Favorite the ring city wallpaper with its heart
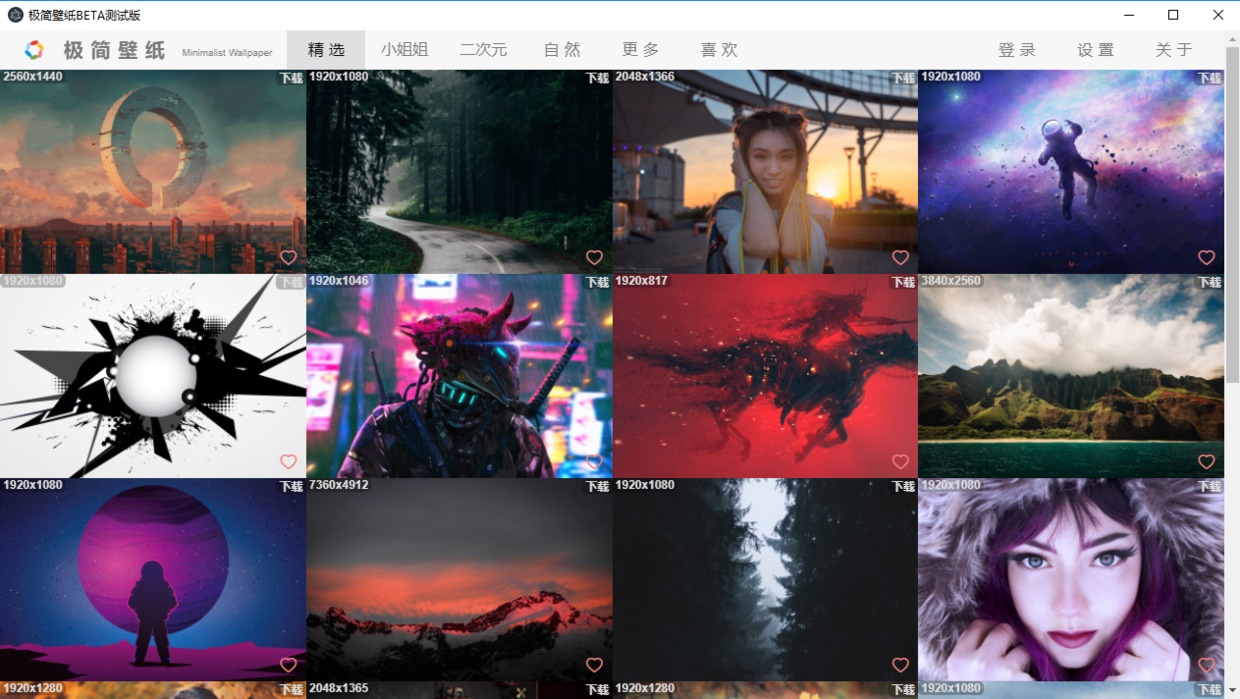The width and height of the screenshot is (1240, 699). (x=288, y=258)
